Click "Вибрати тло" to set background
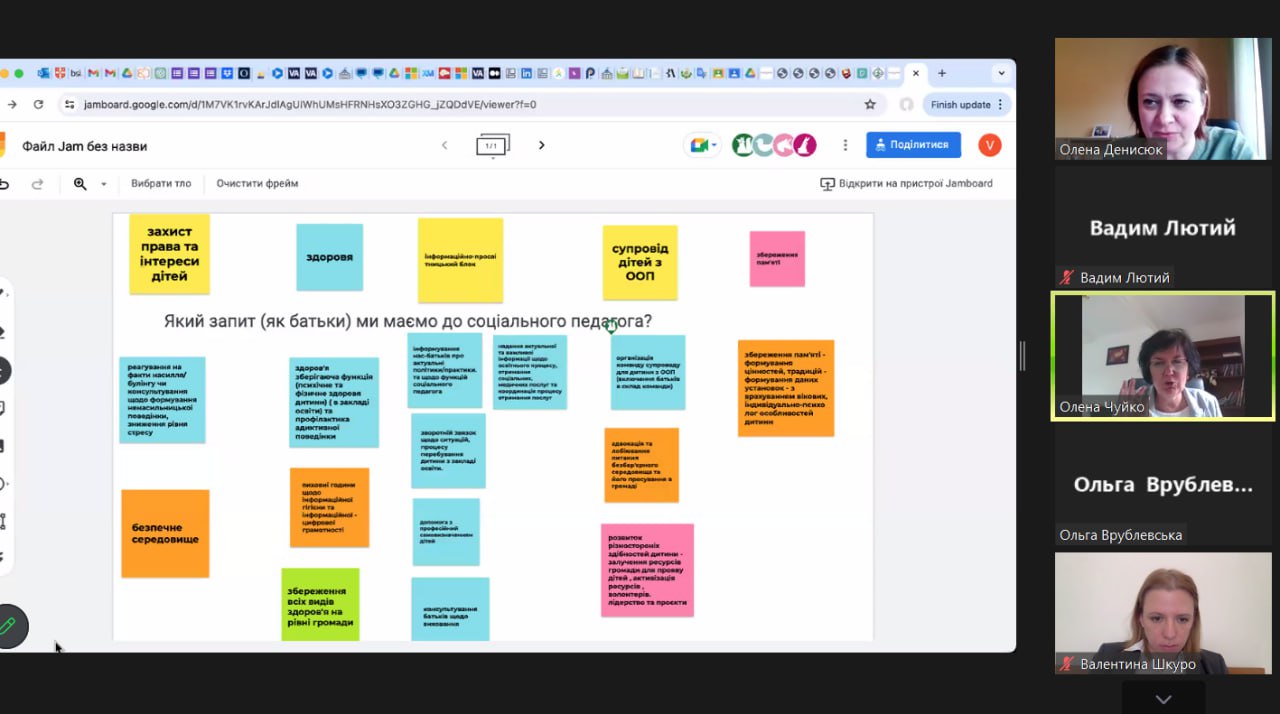The width and height of the screenshot is (1280, 714). [x=161, y=184]
